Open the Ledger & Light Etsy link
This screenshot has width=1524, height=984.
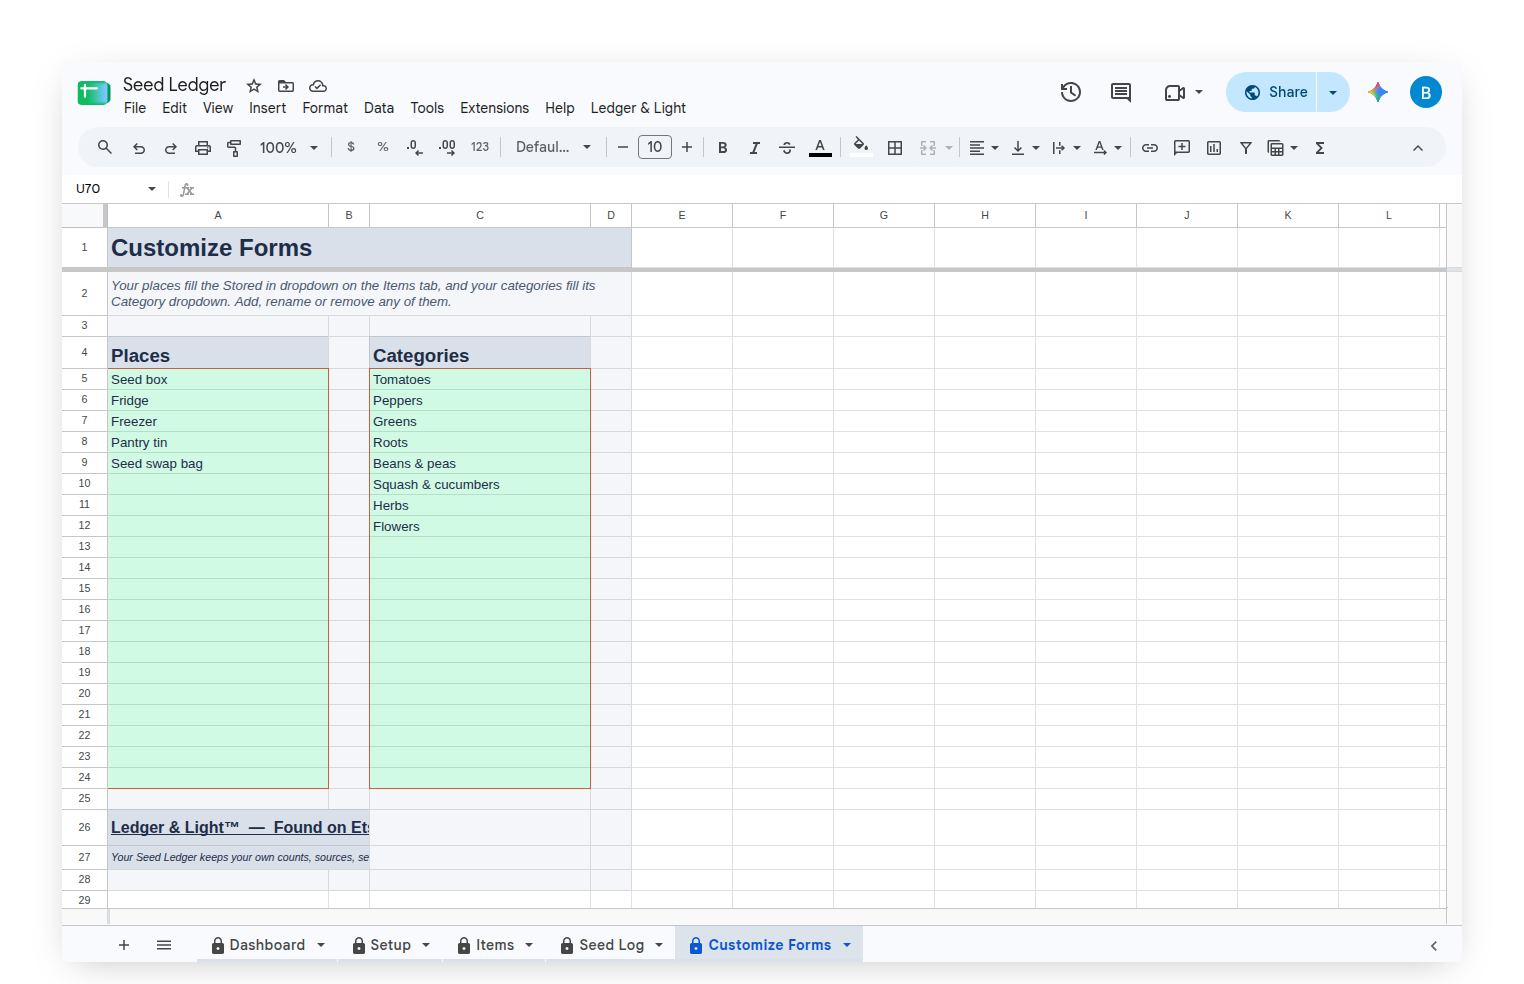(239, 828)
